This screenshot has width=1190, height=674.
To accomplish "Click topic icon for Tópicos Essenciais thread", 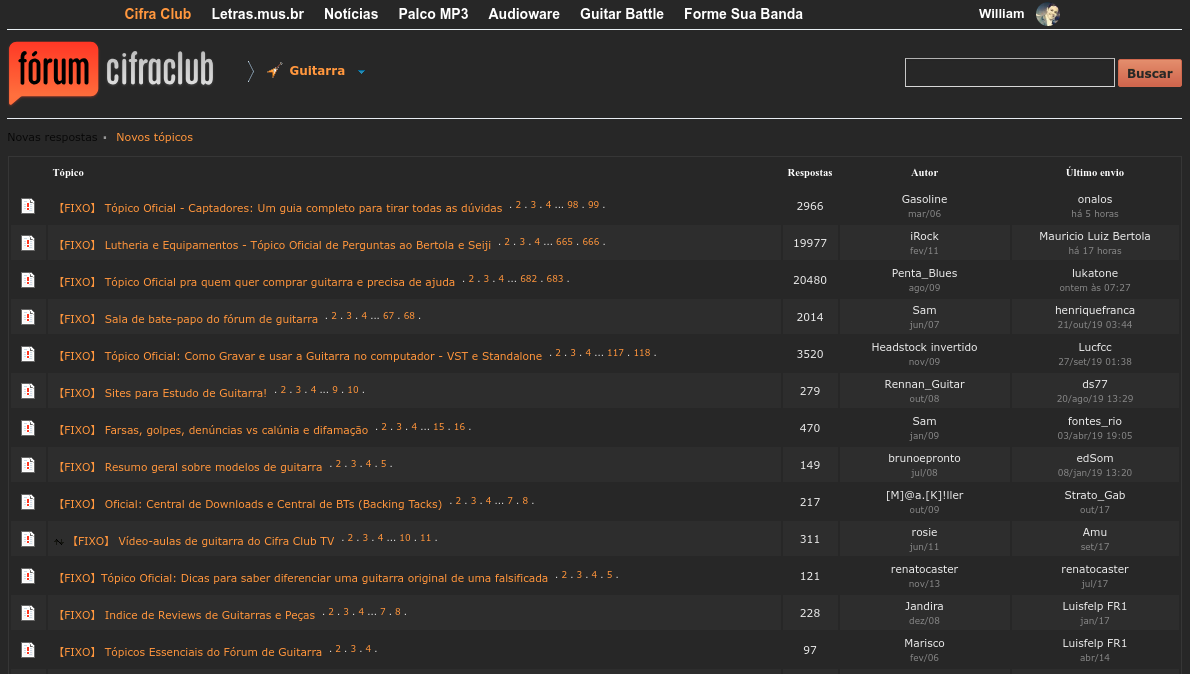I will 28,650.
